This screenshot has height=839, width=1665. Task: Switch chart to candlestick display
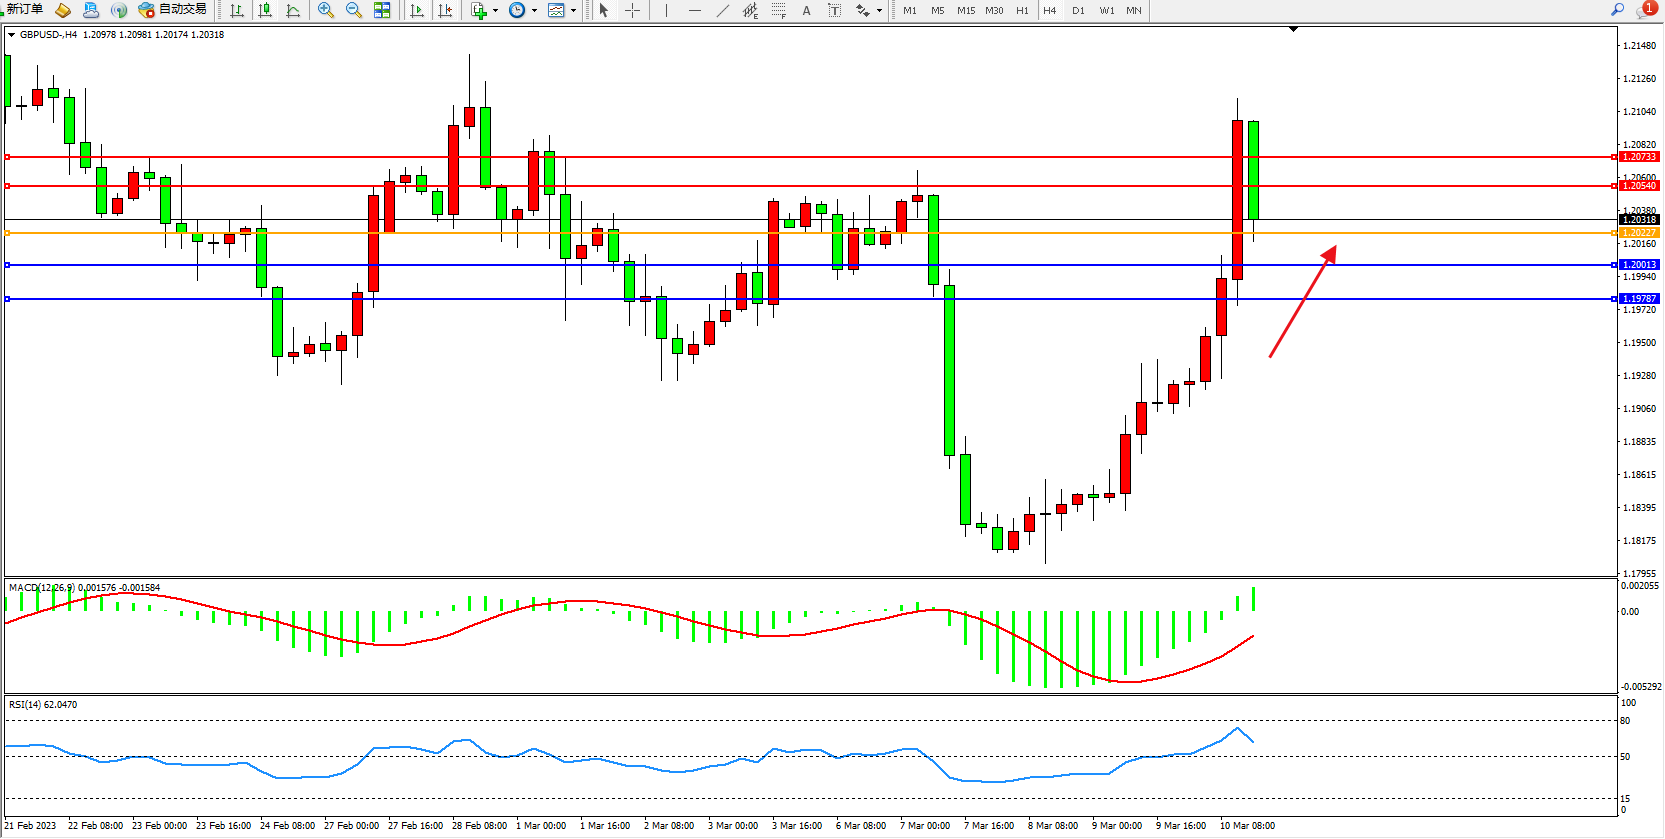click(265, 10)
